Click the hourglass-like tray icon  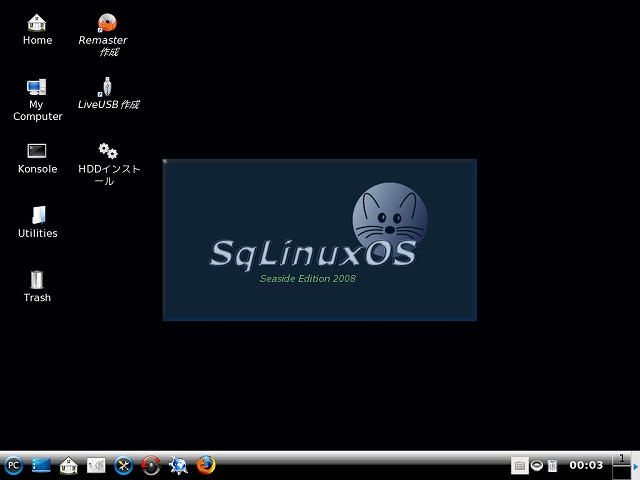(552, 465)
